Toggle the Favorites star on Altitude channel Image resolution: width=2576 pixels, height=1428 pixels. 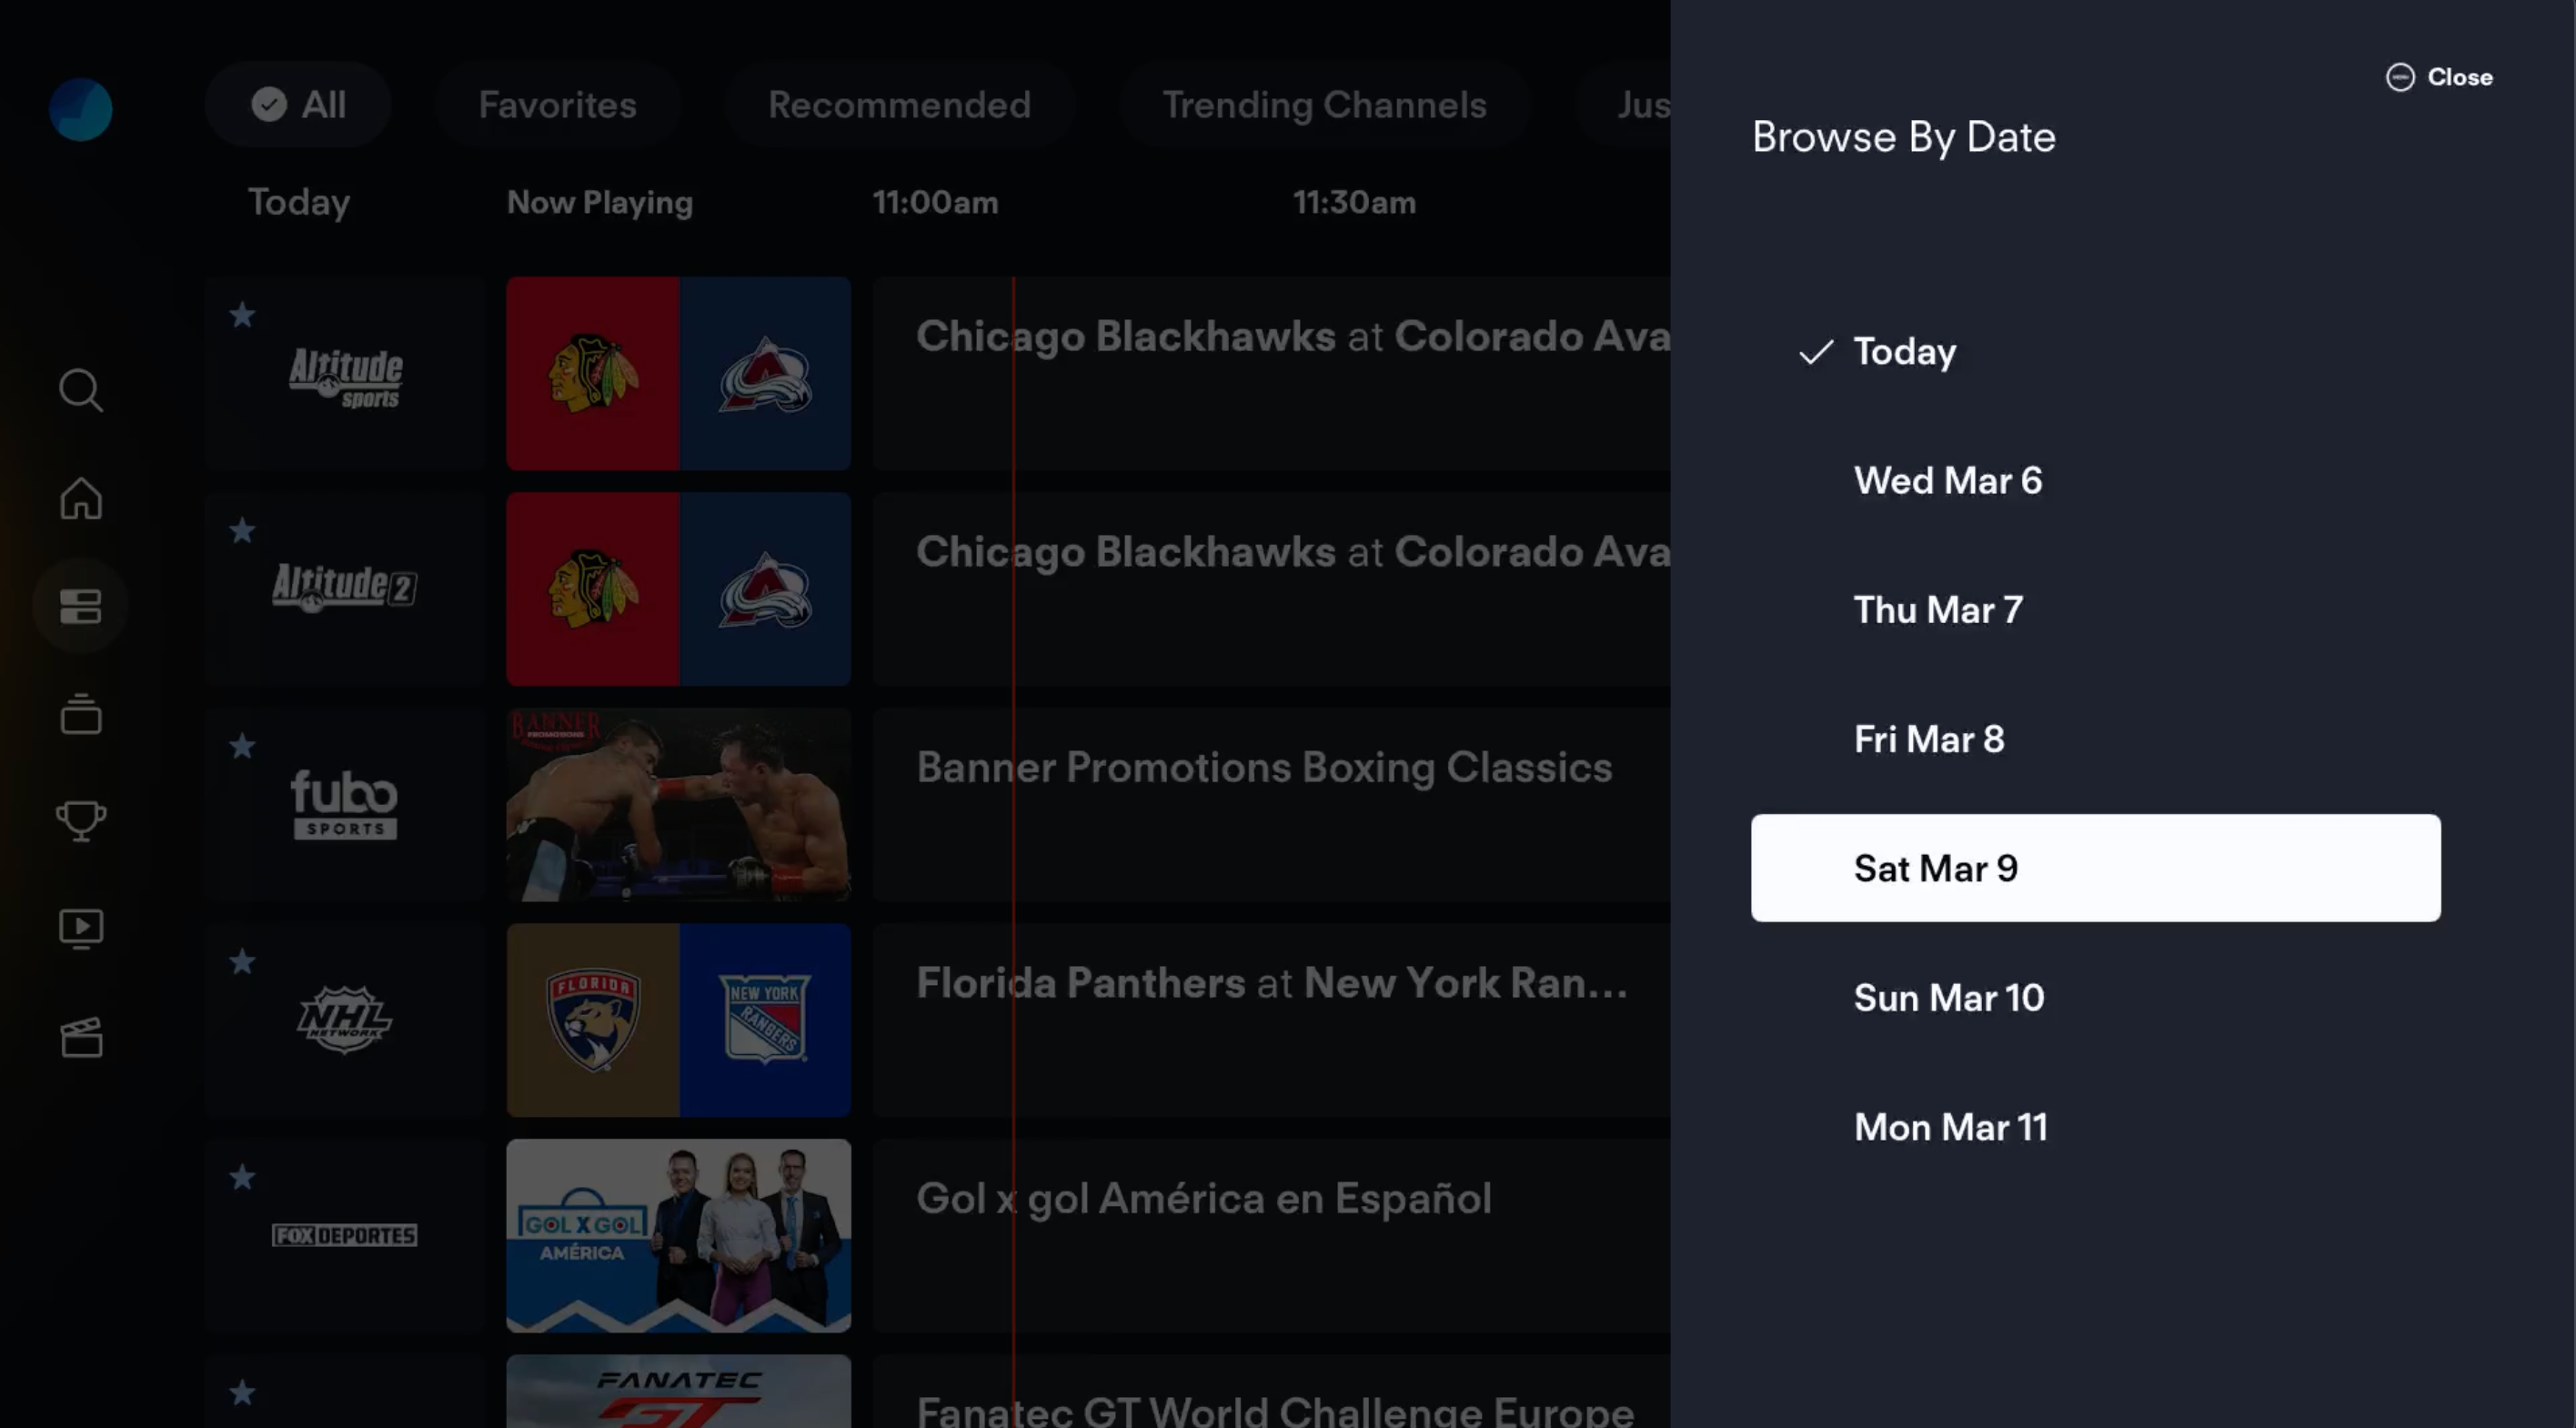pos(241,315)
